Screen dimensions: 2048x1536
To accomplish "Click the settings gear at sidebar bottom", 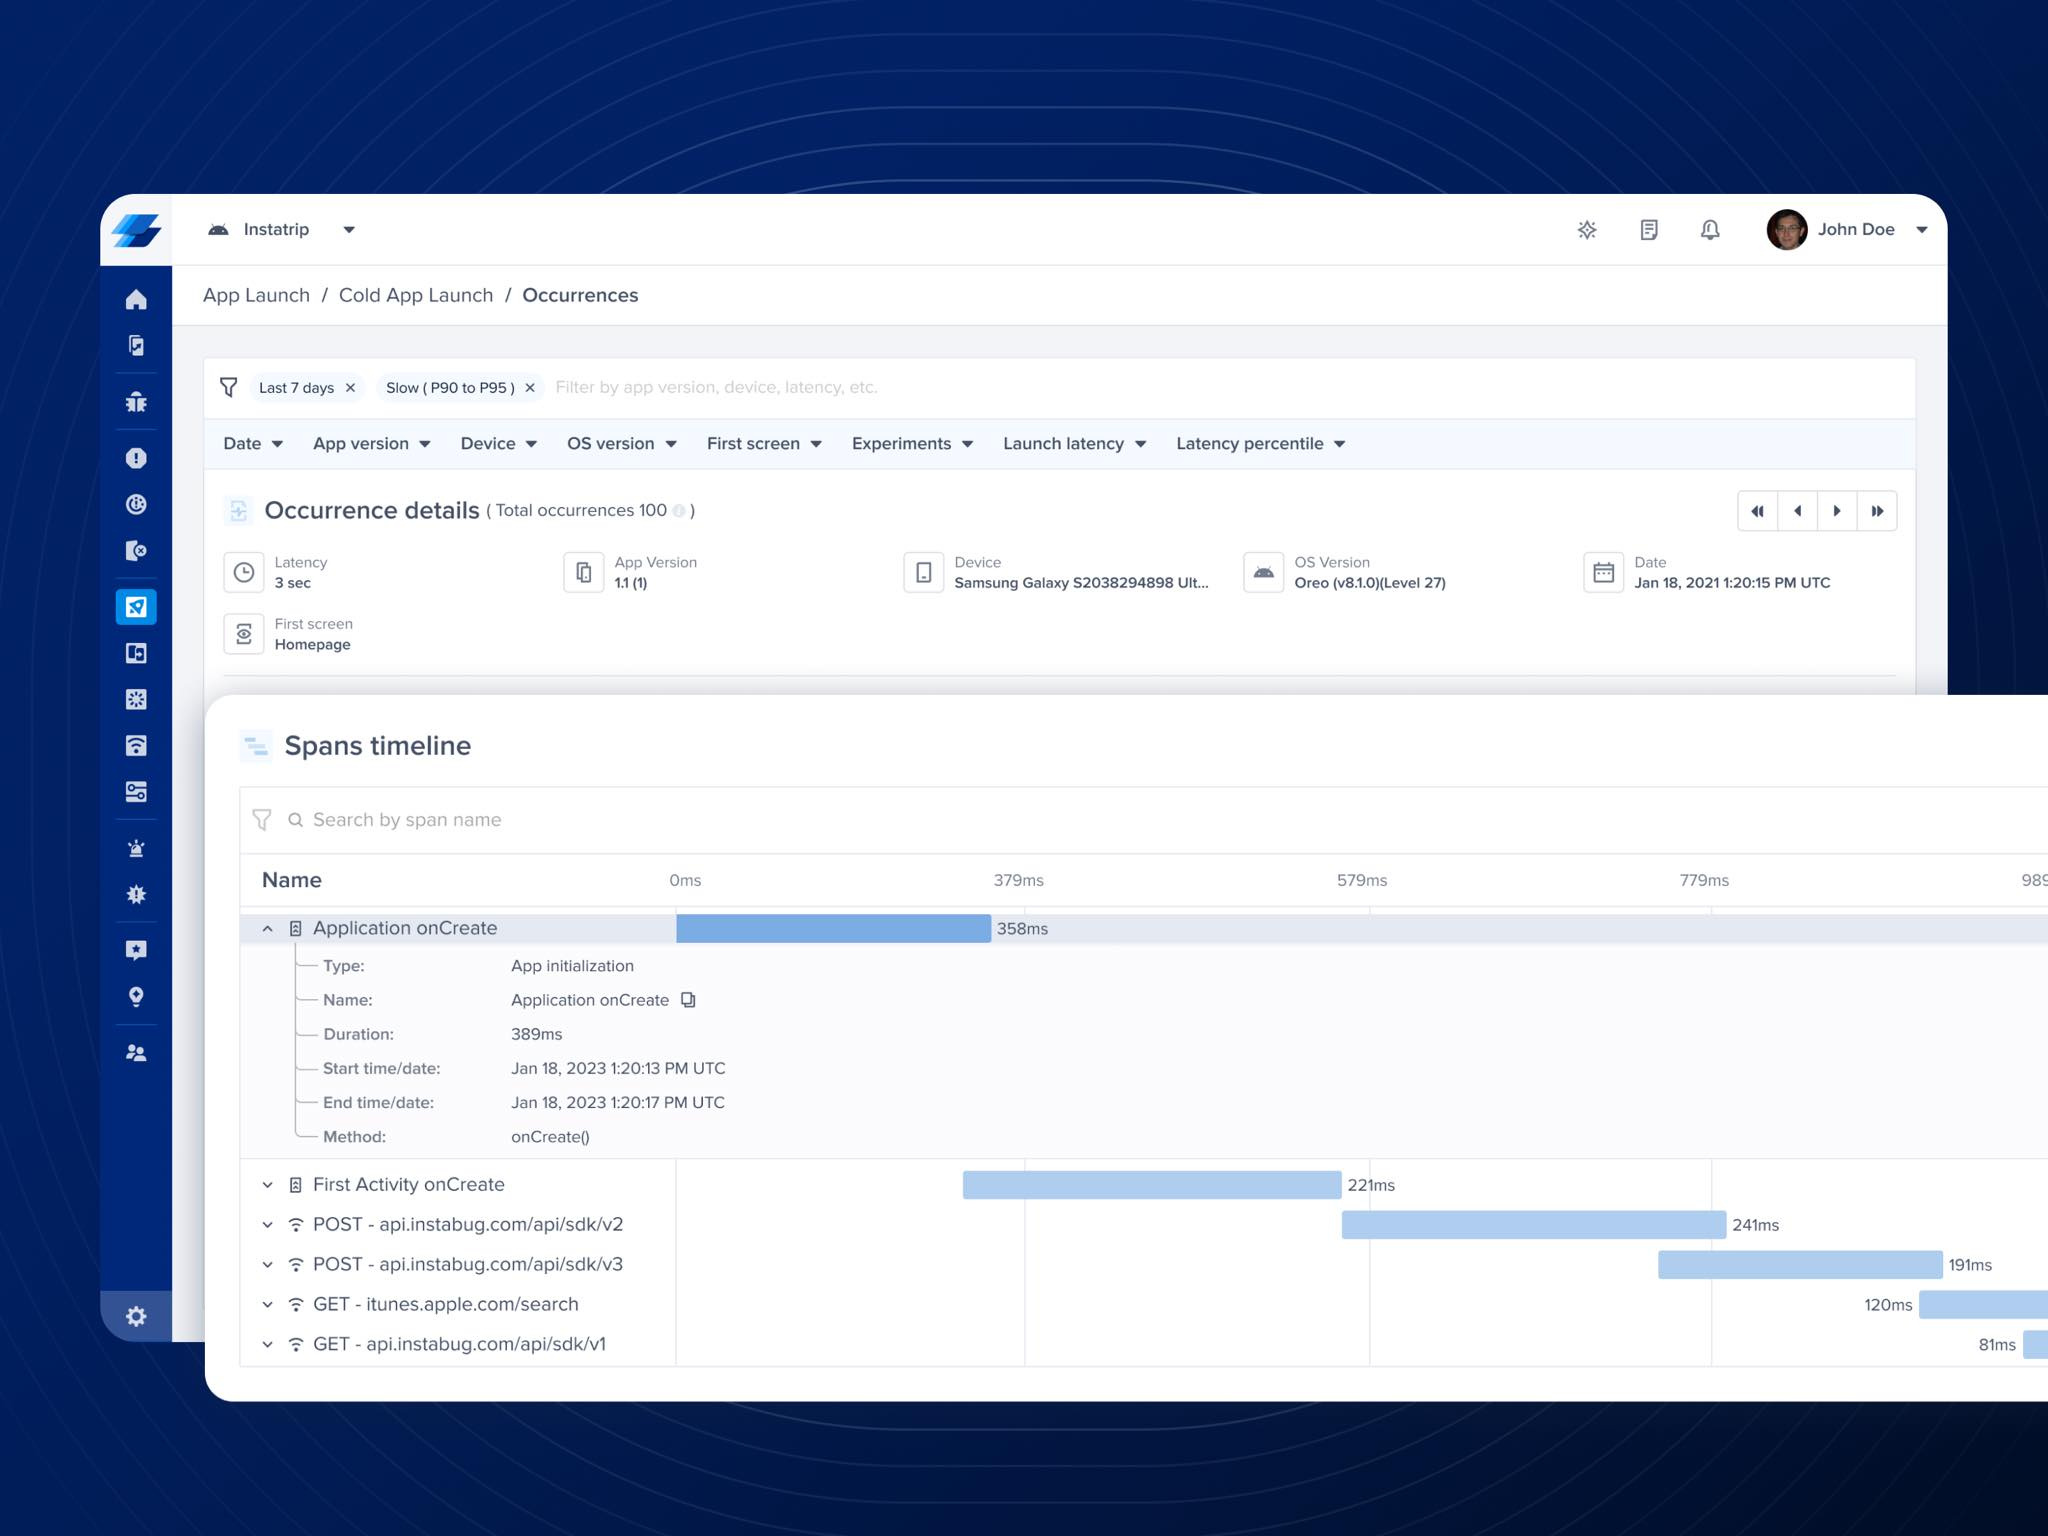I will click(x=137, y=1317).
